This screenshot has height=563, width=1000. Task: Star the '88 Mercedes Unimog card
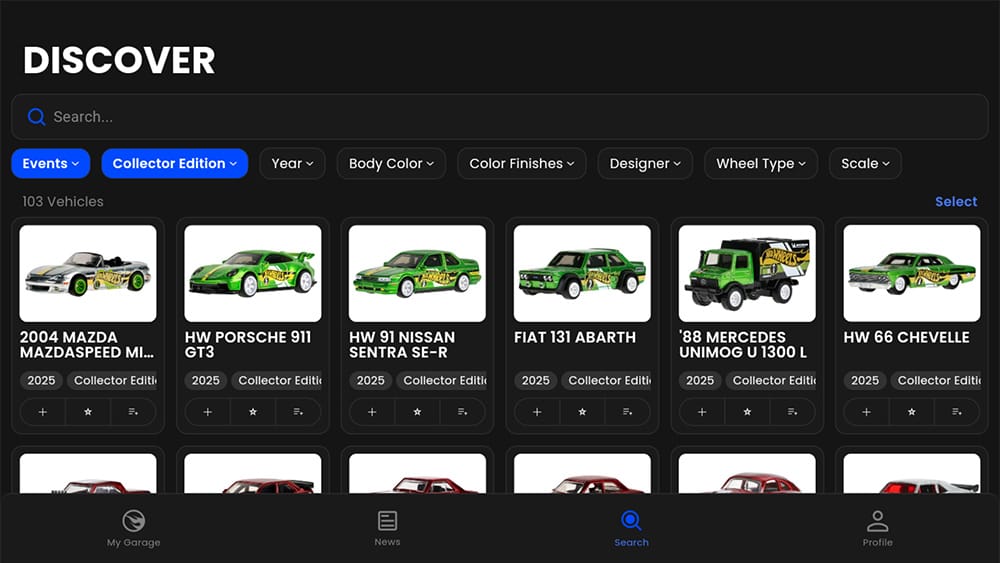click(x=747, y=412)
